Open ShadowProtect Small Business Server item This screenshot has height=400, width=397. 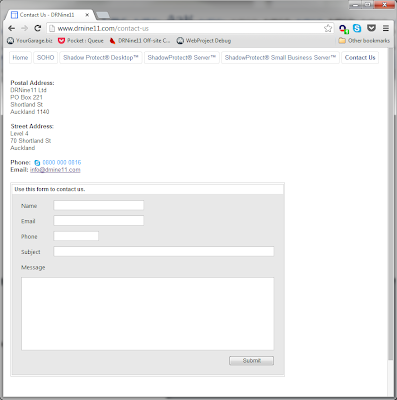280,58
